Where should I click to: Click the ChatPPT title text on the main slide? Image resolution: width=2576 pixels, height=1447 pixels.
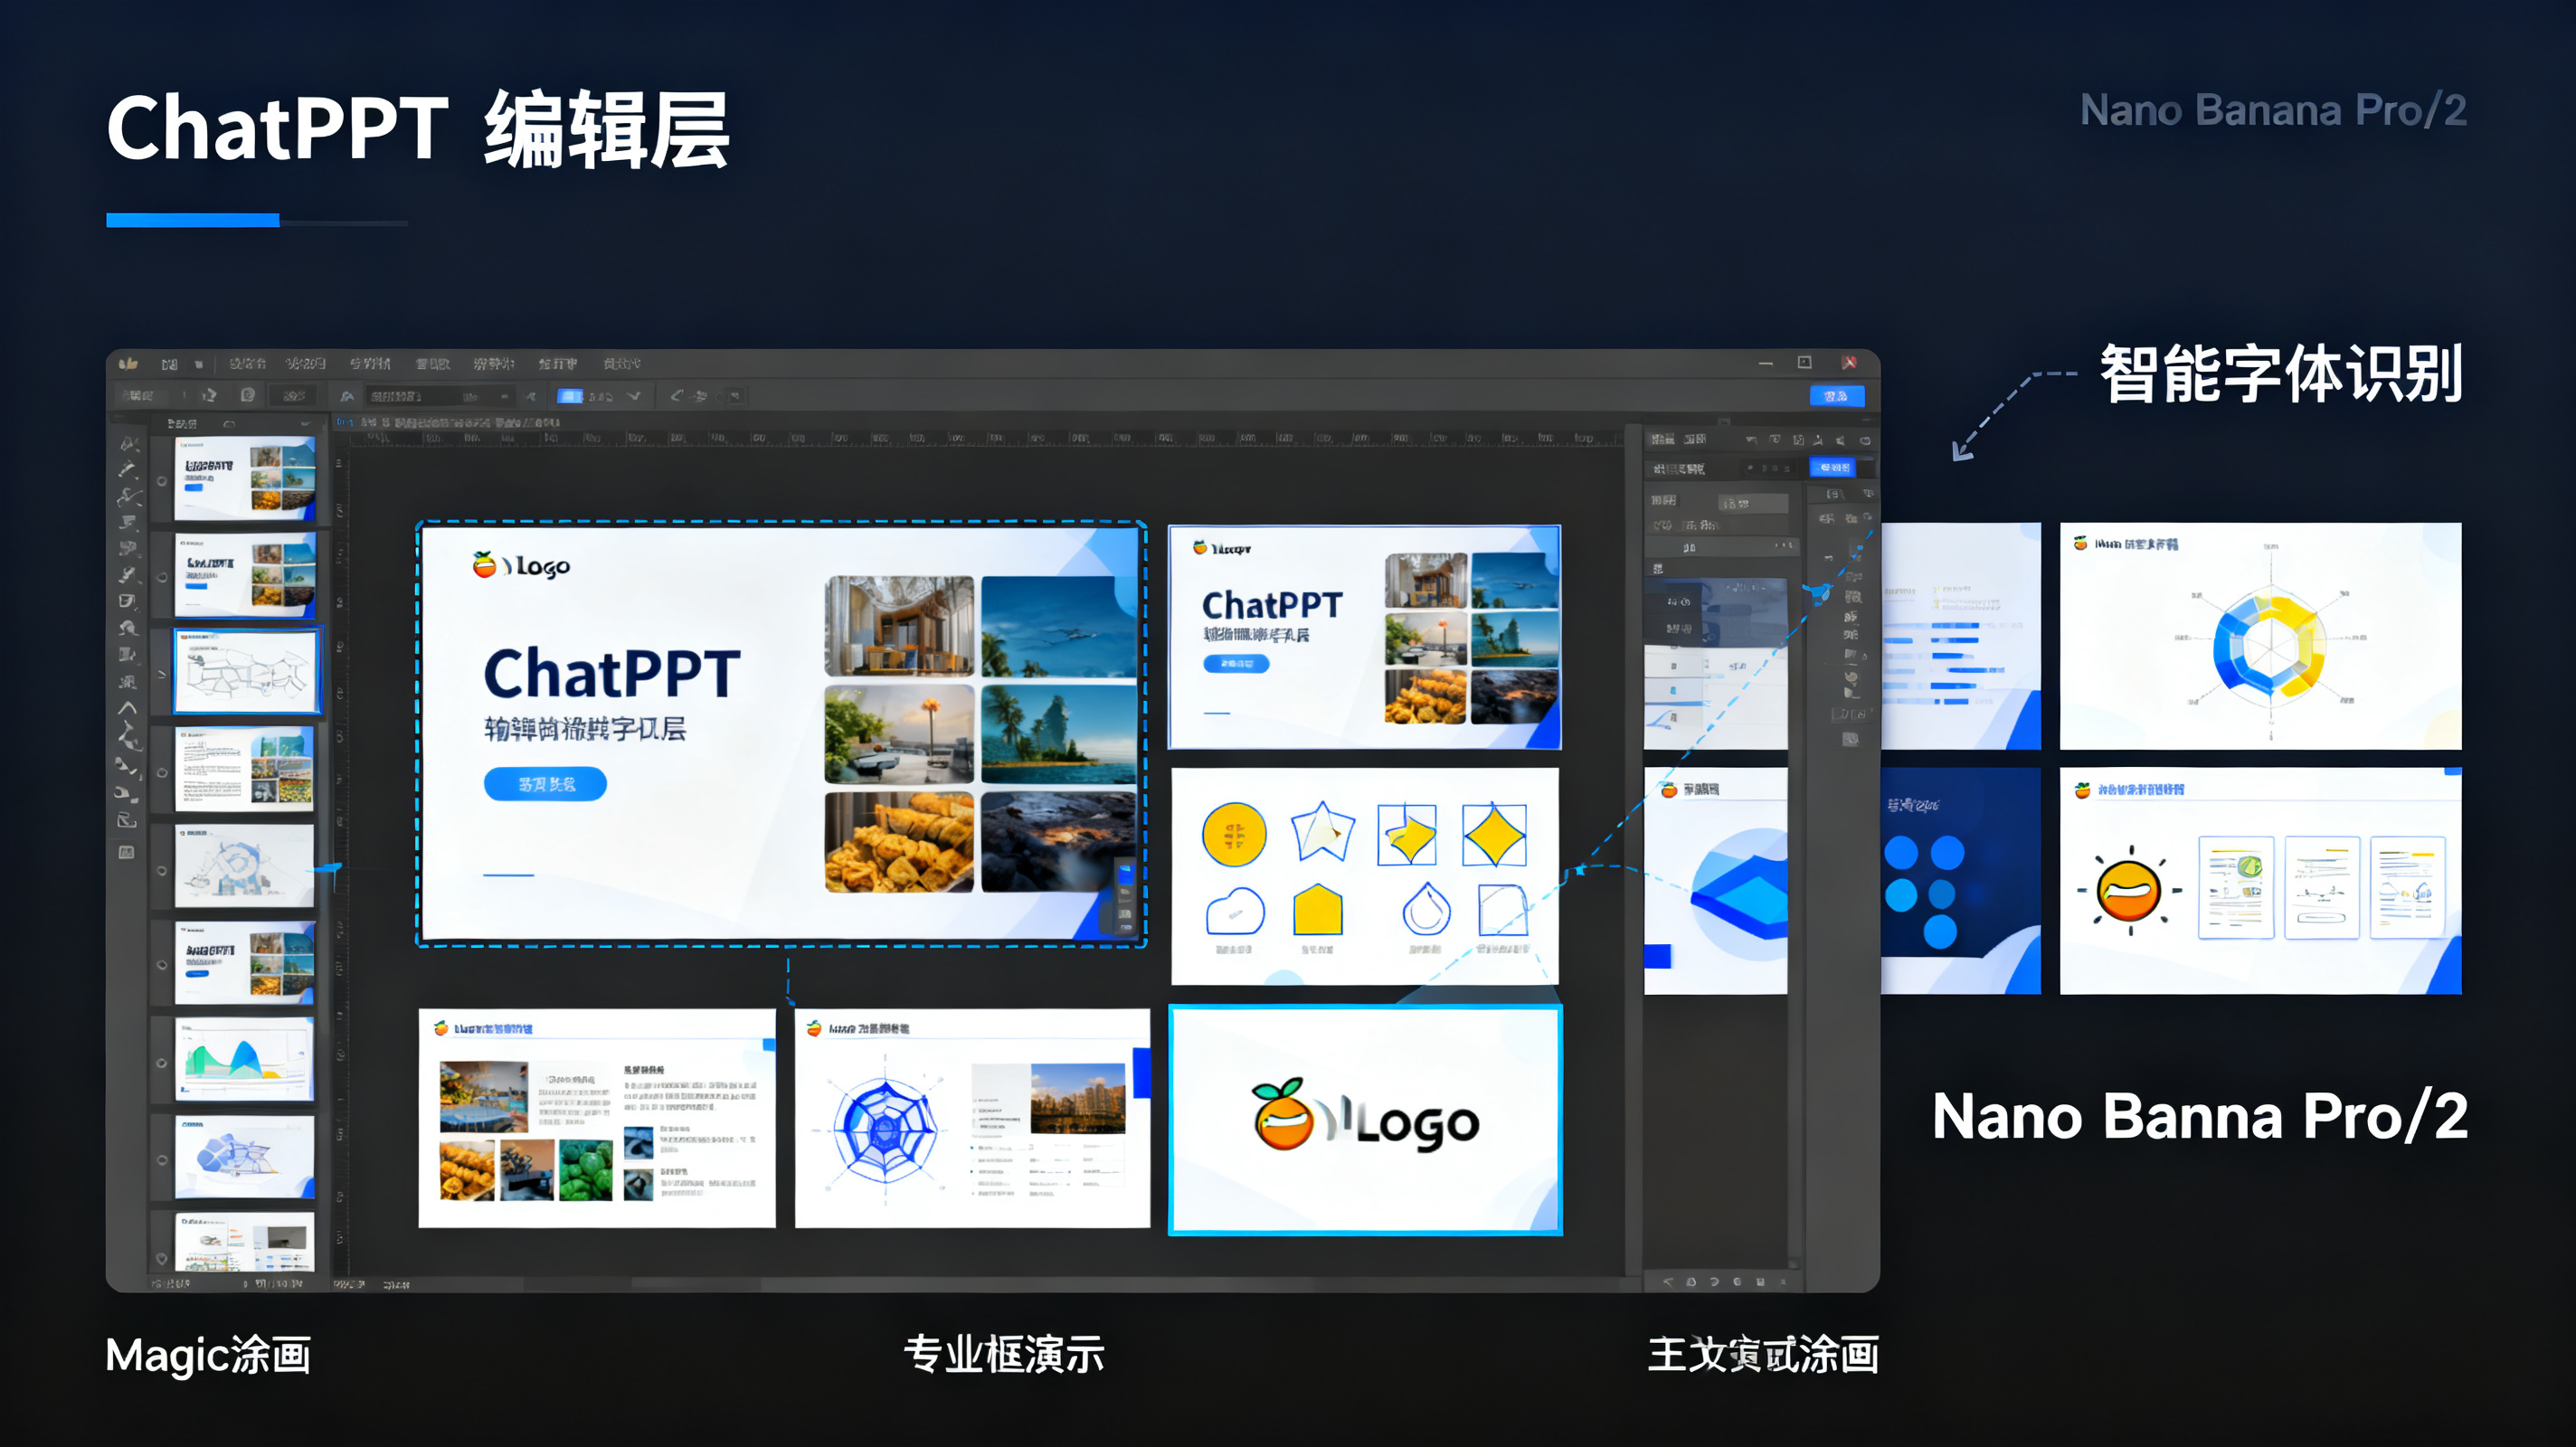(612, 673)
